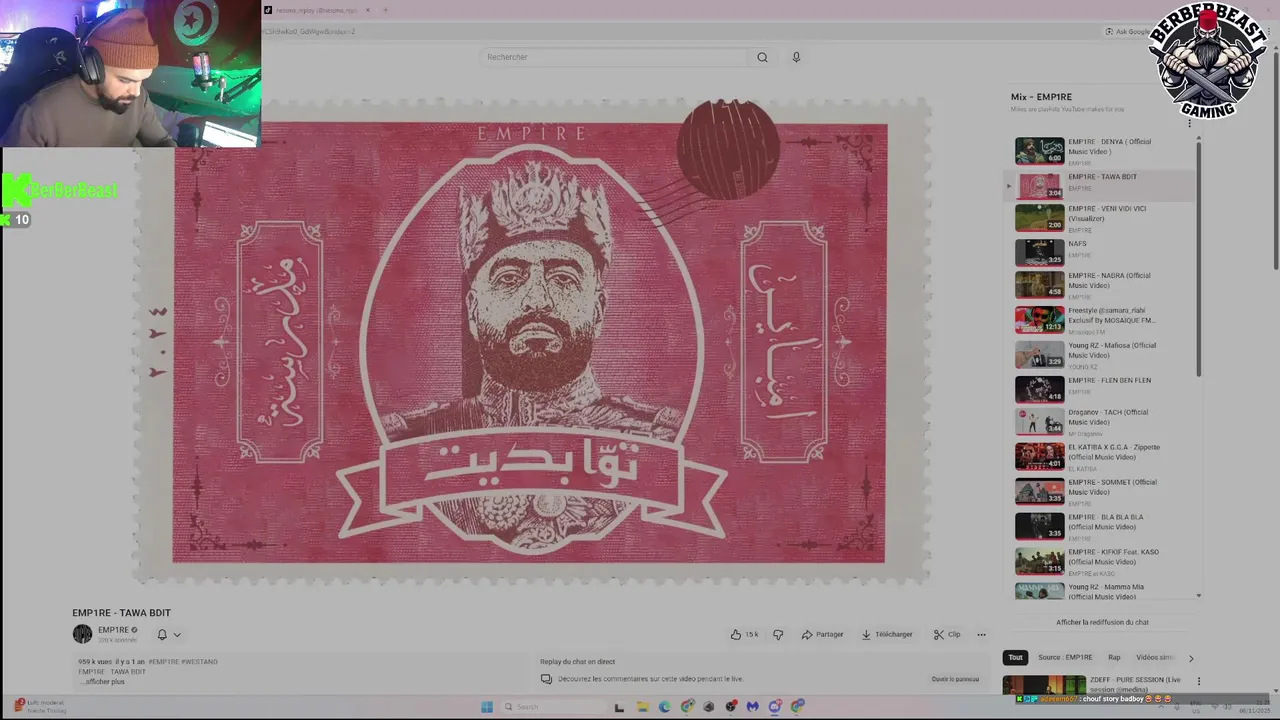Show chat replay via Afficher la rediffusion

point(1102,622)
